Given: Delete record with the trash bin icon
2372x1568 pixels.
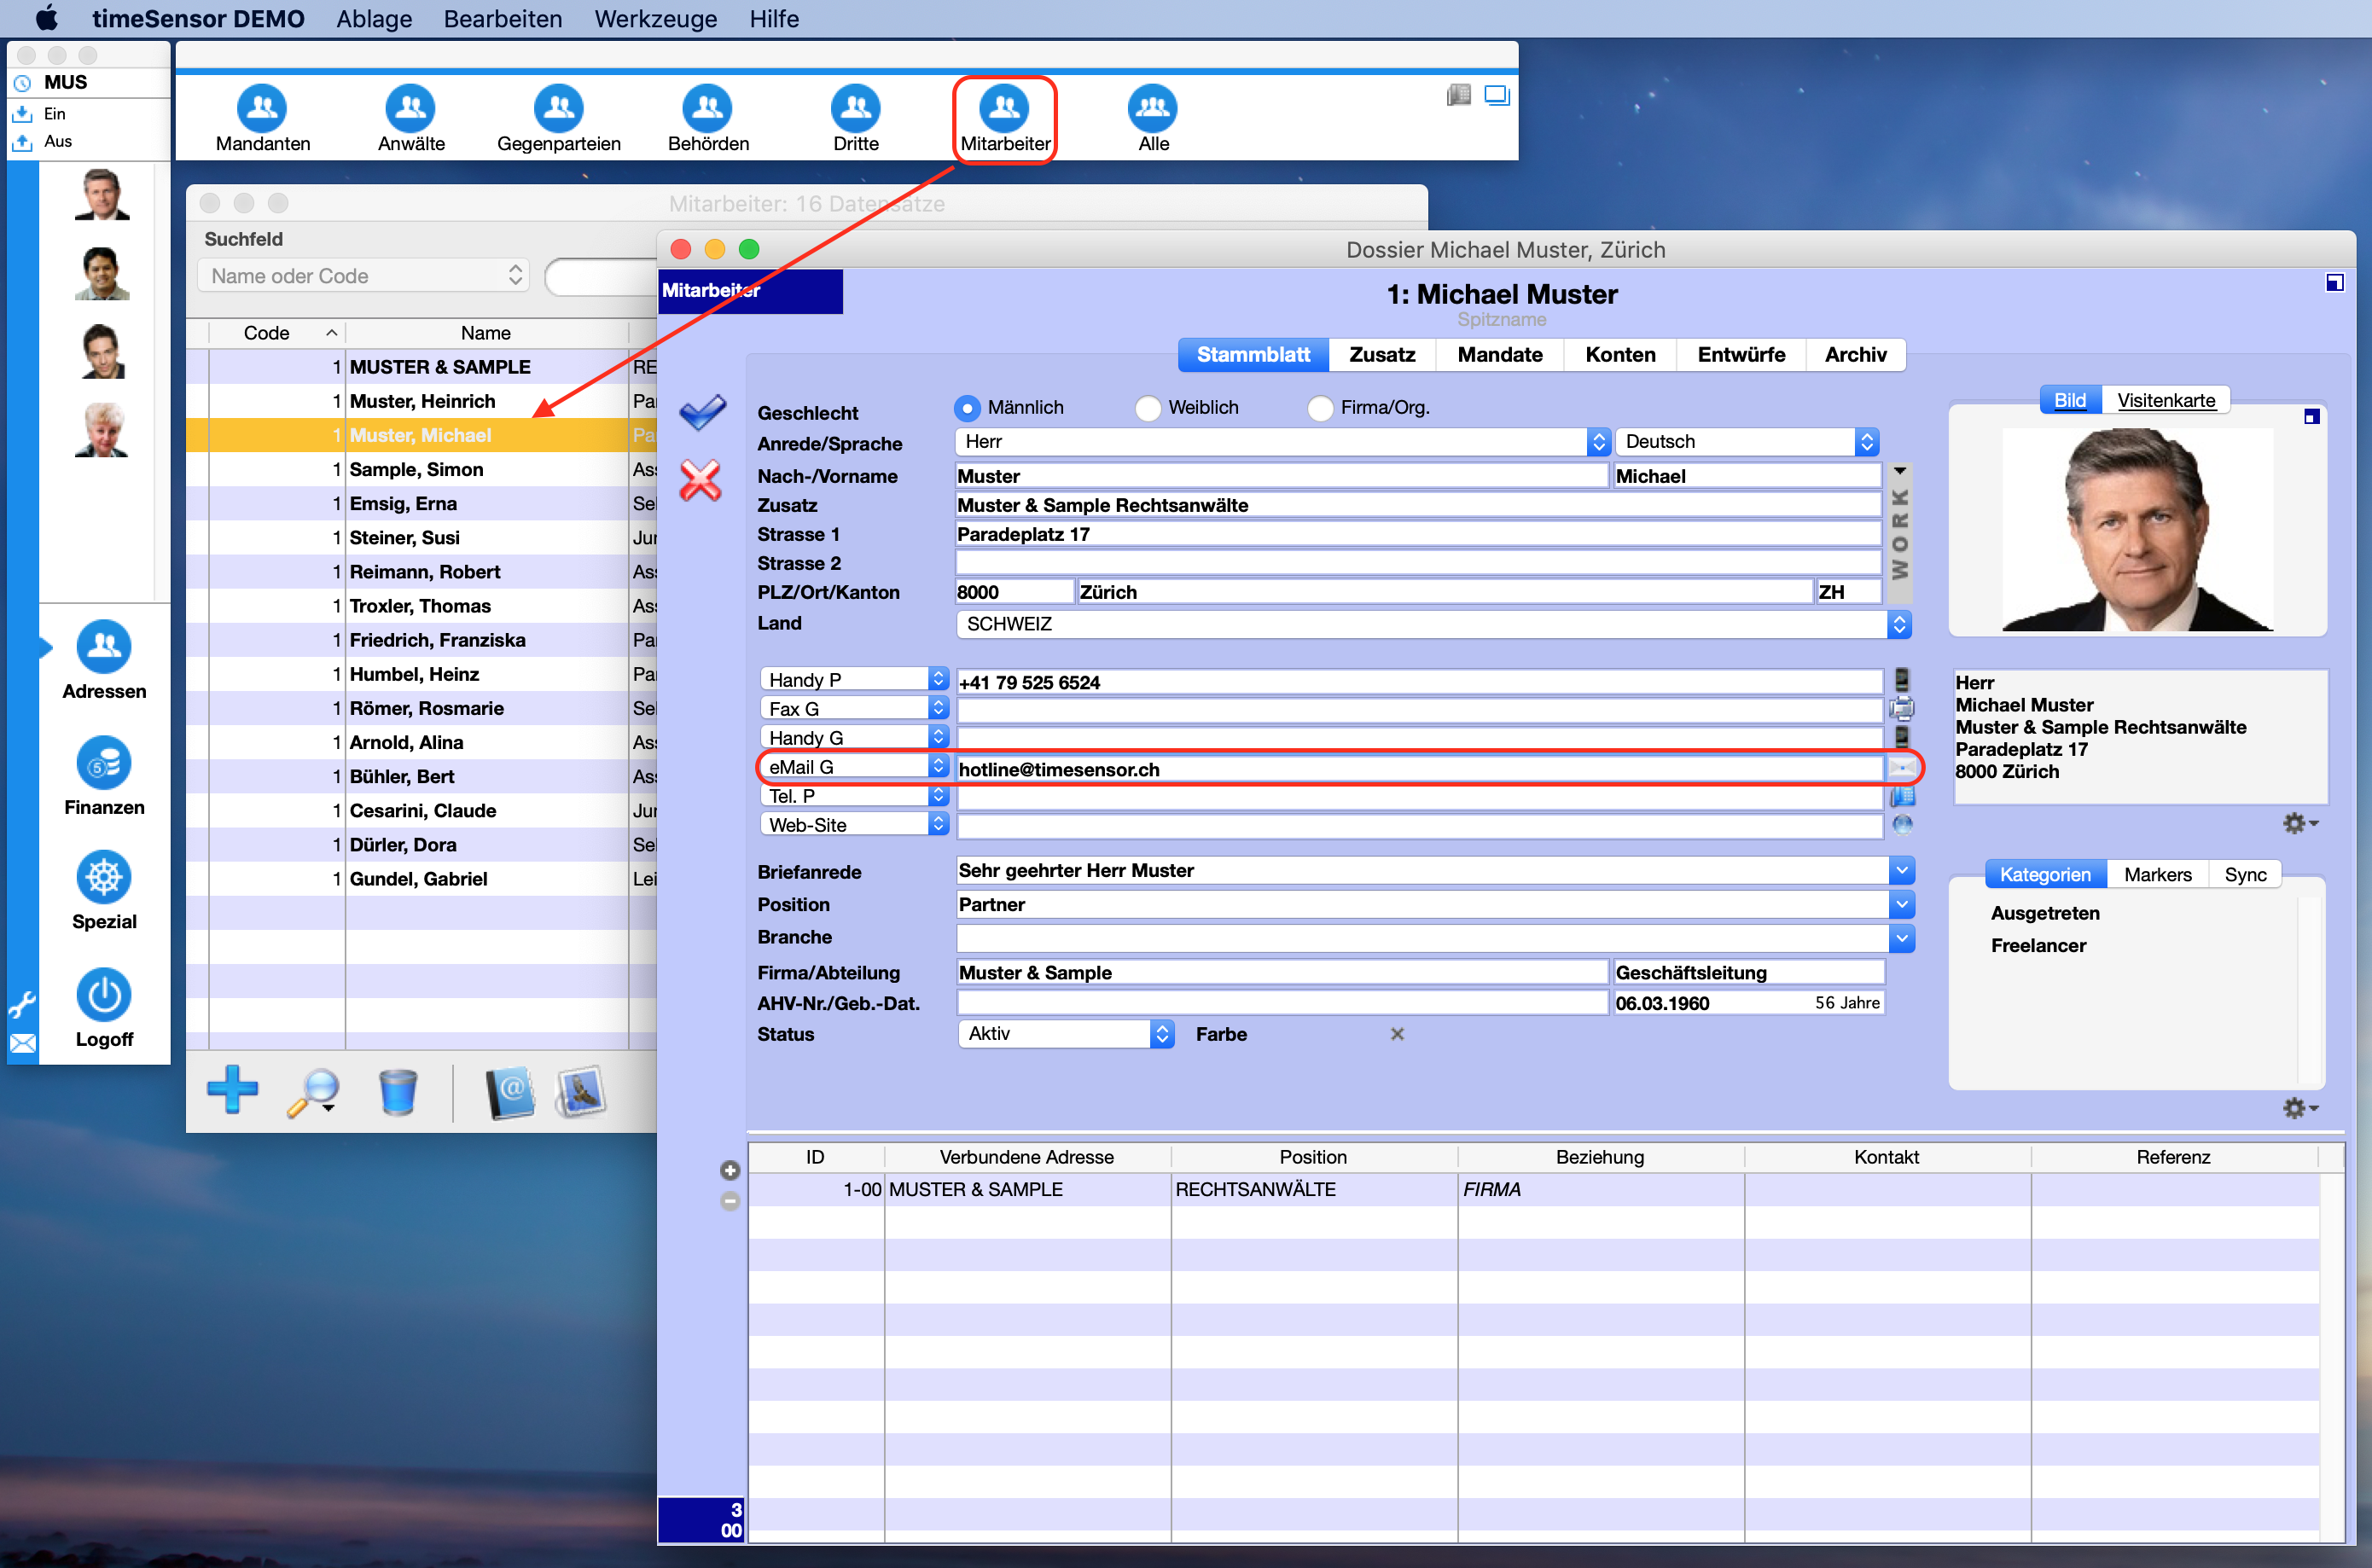Looking at the screenshot, I should [397, 1091].
